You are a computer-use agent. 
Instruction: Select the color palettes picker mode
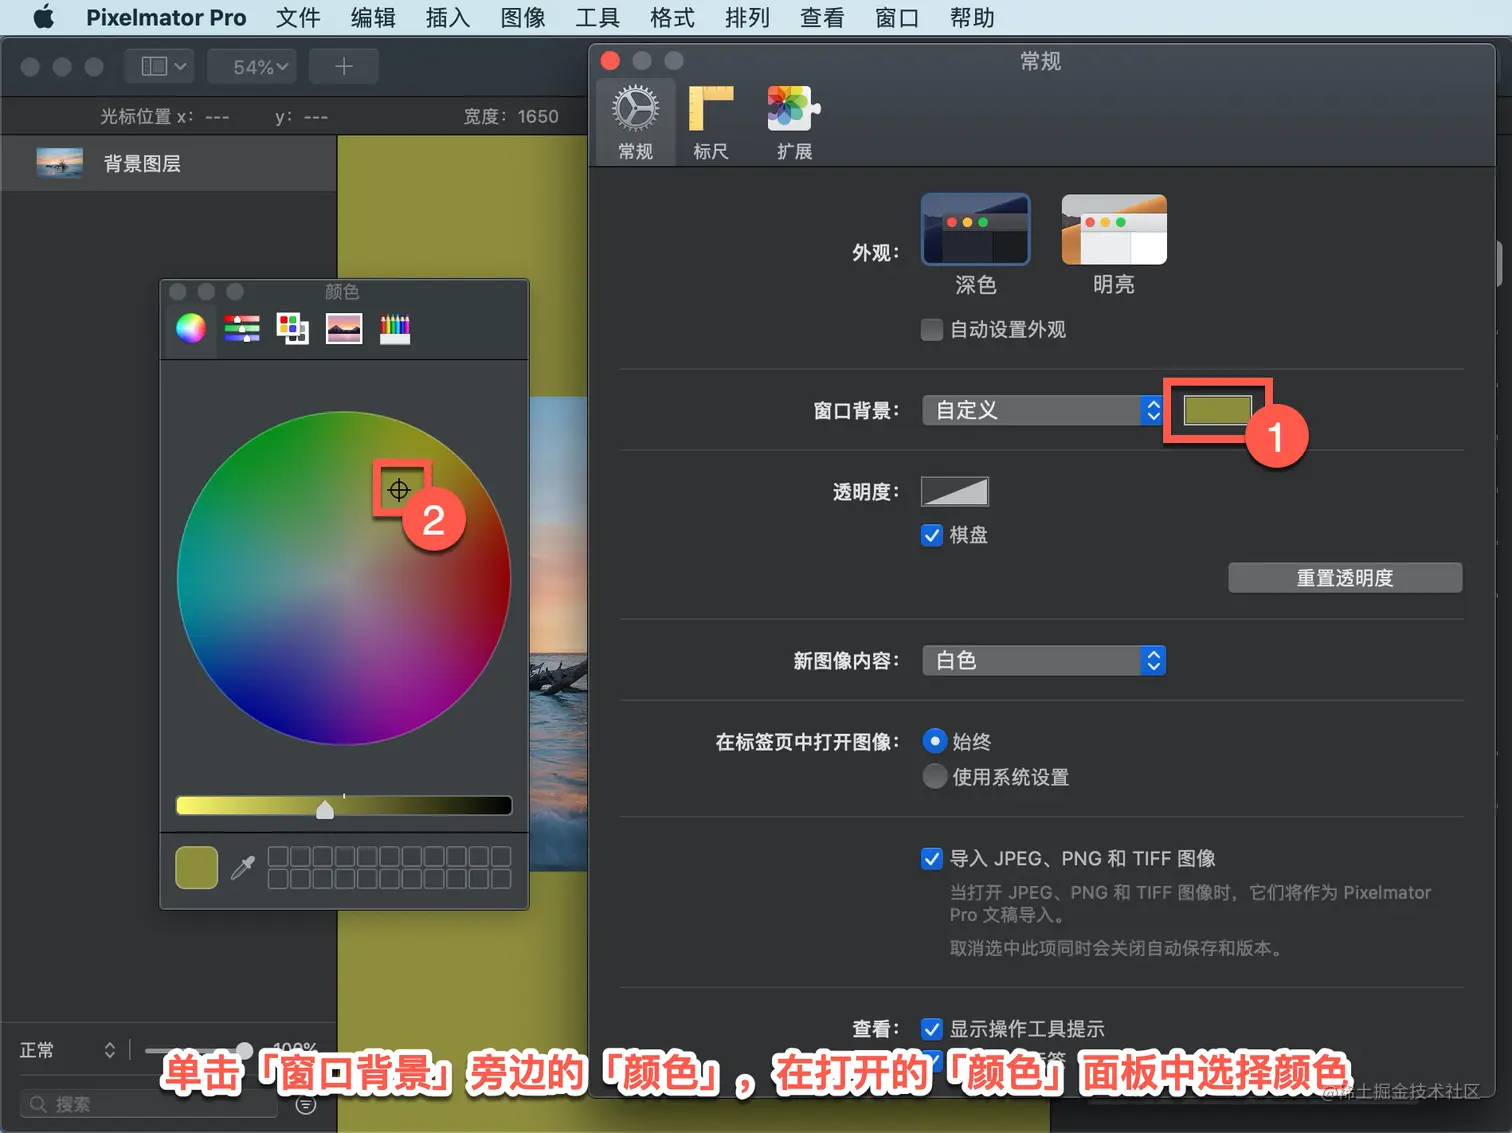pyautogui.click(x=293, y=328)
